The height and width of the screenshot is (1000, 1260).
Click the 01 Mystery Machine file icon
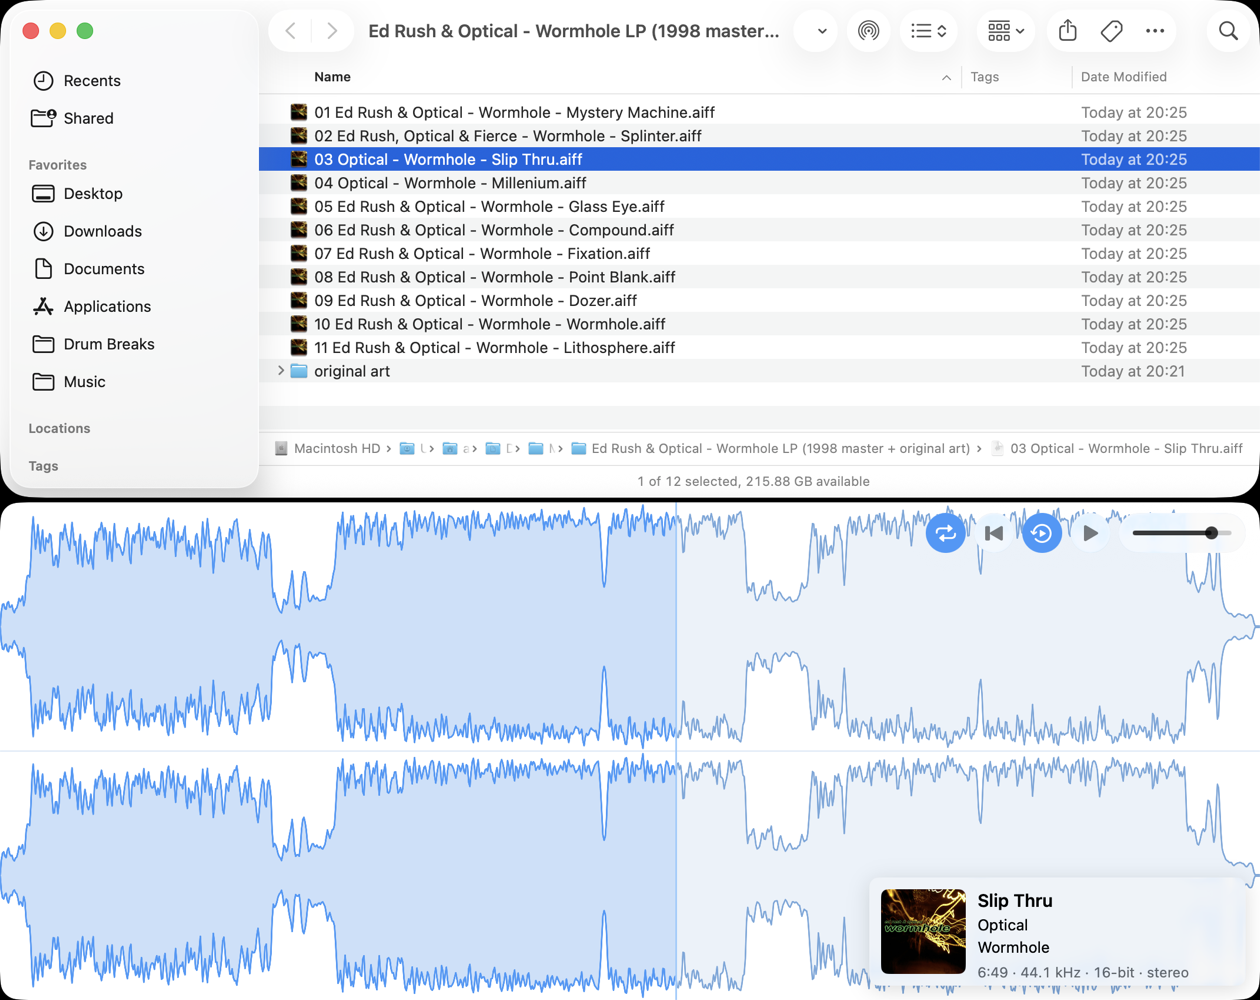pyautogui.click(x=298, y=112)
